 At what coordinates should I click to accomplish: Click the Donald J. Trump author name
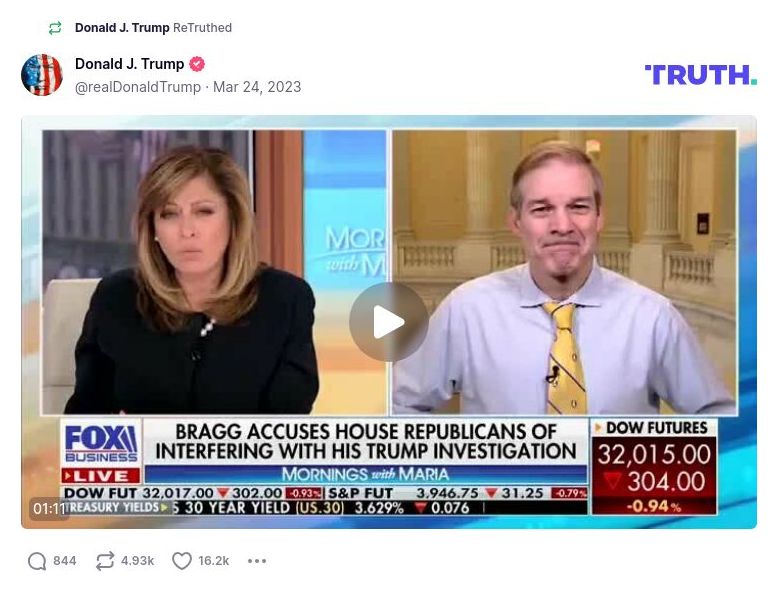click(130, 64)
